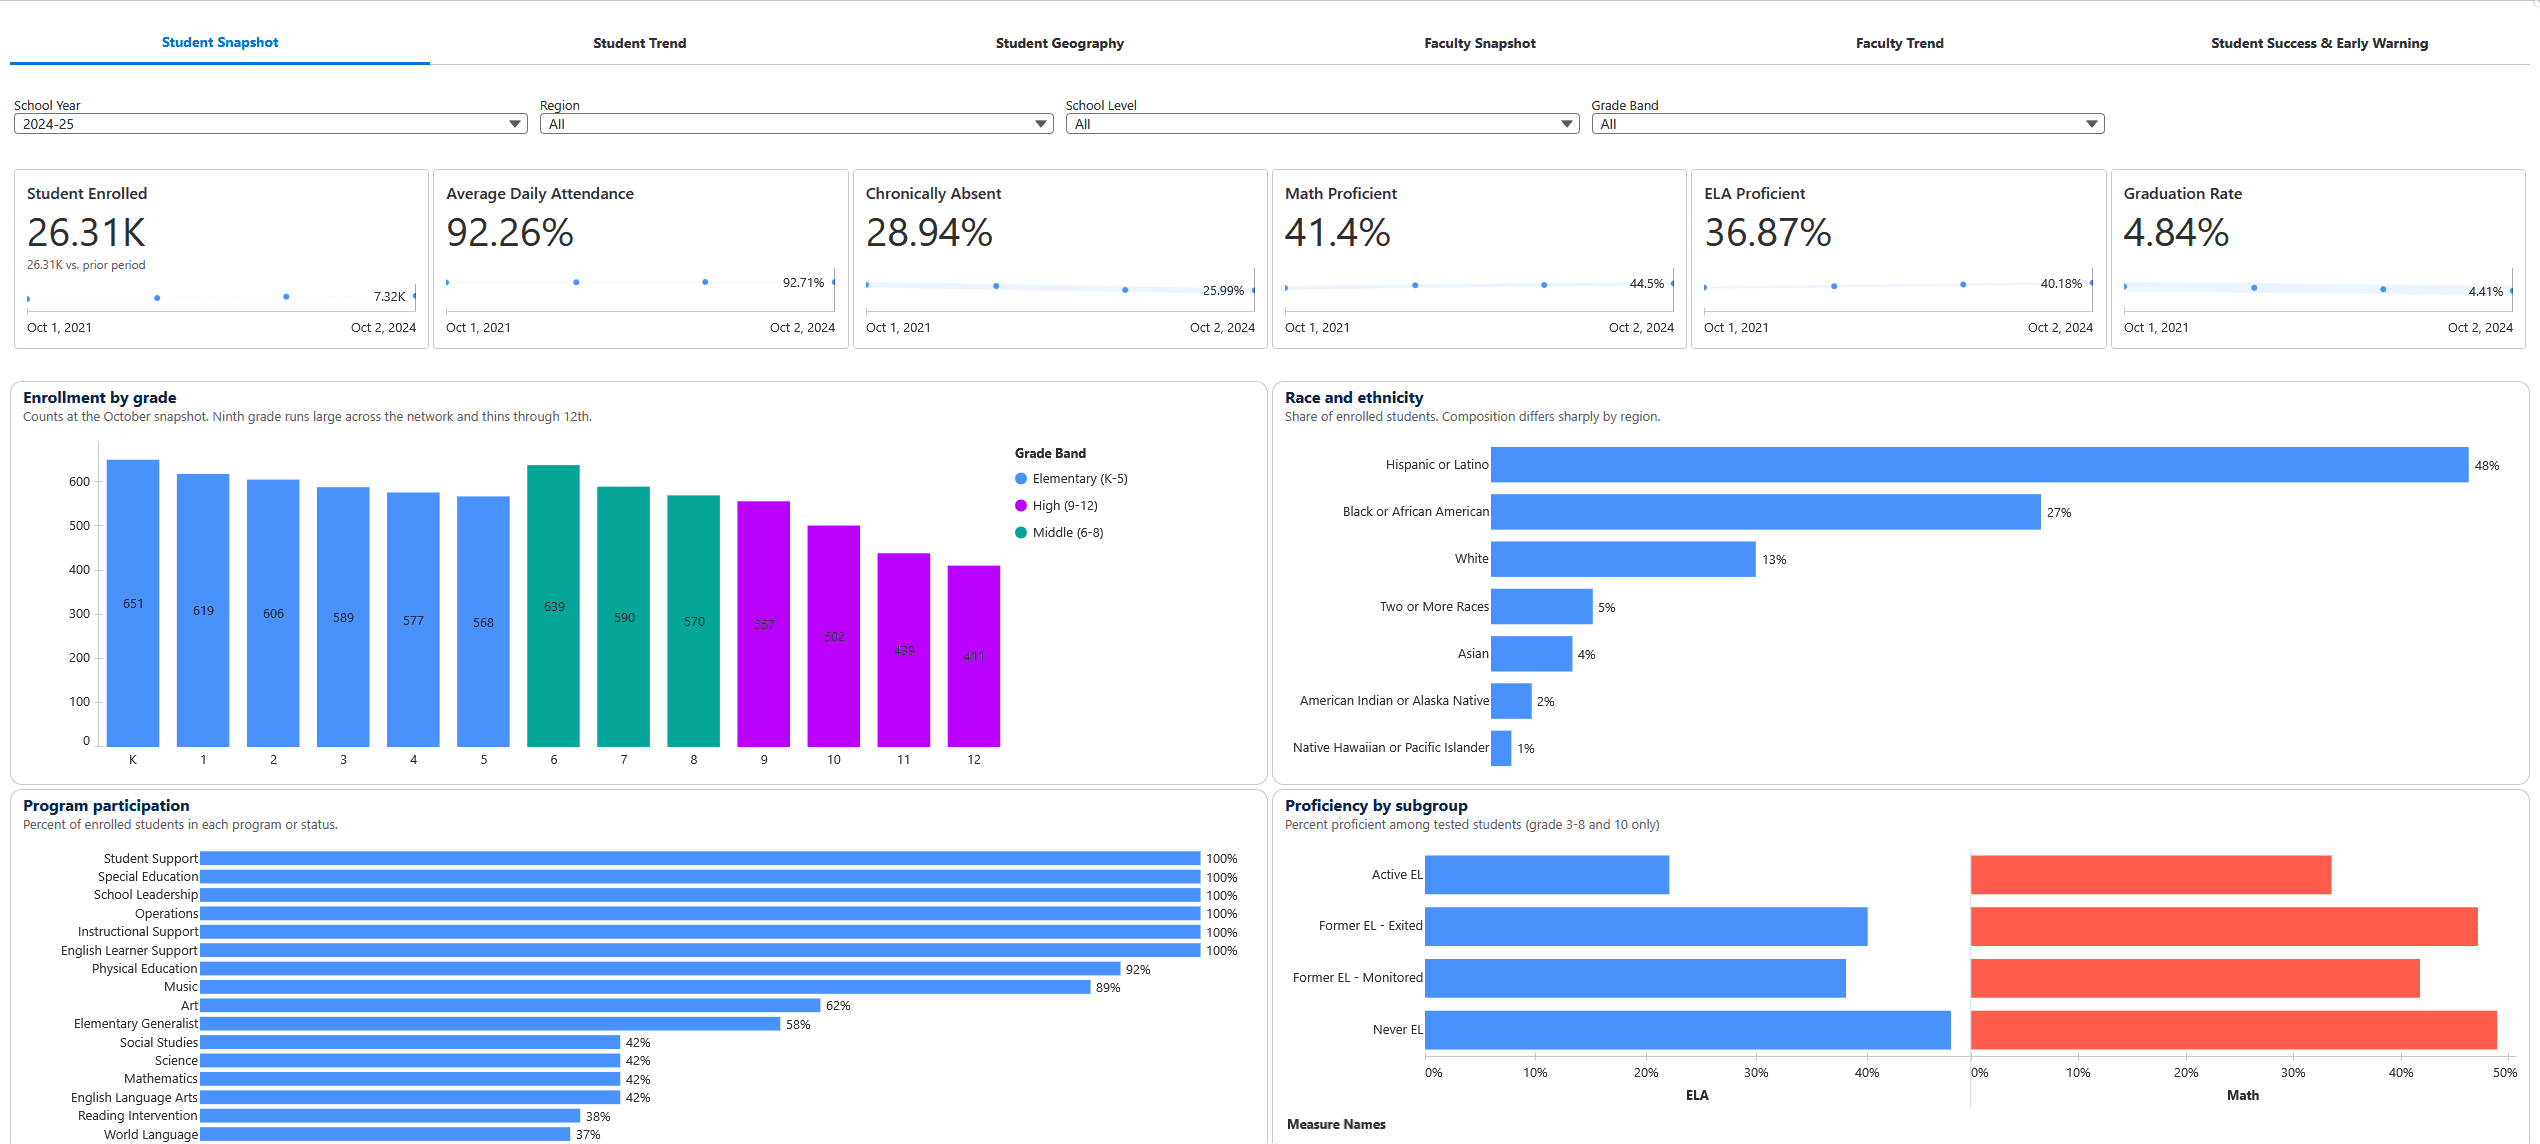Click the World Language program label
Screen dimensions: 2540x1144
click(151, 1135)
